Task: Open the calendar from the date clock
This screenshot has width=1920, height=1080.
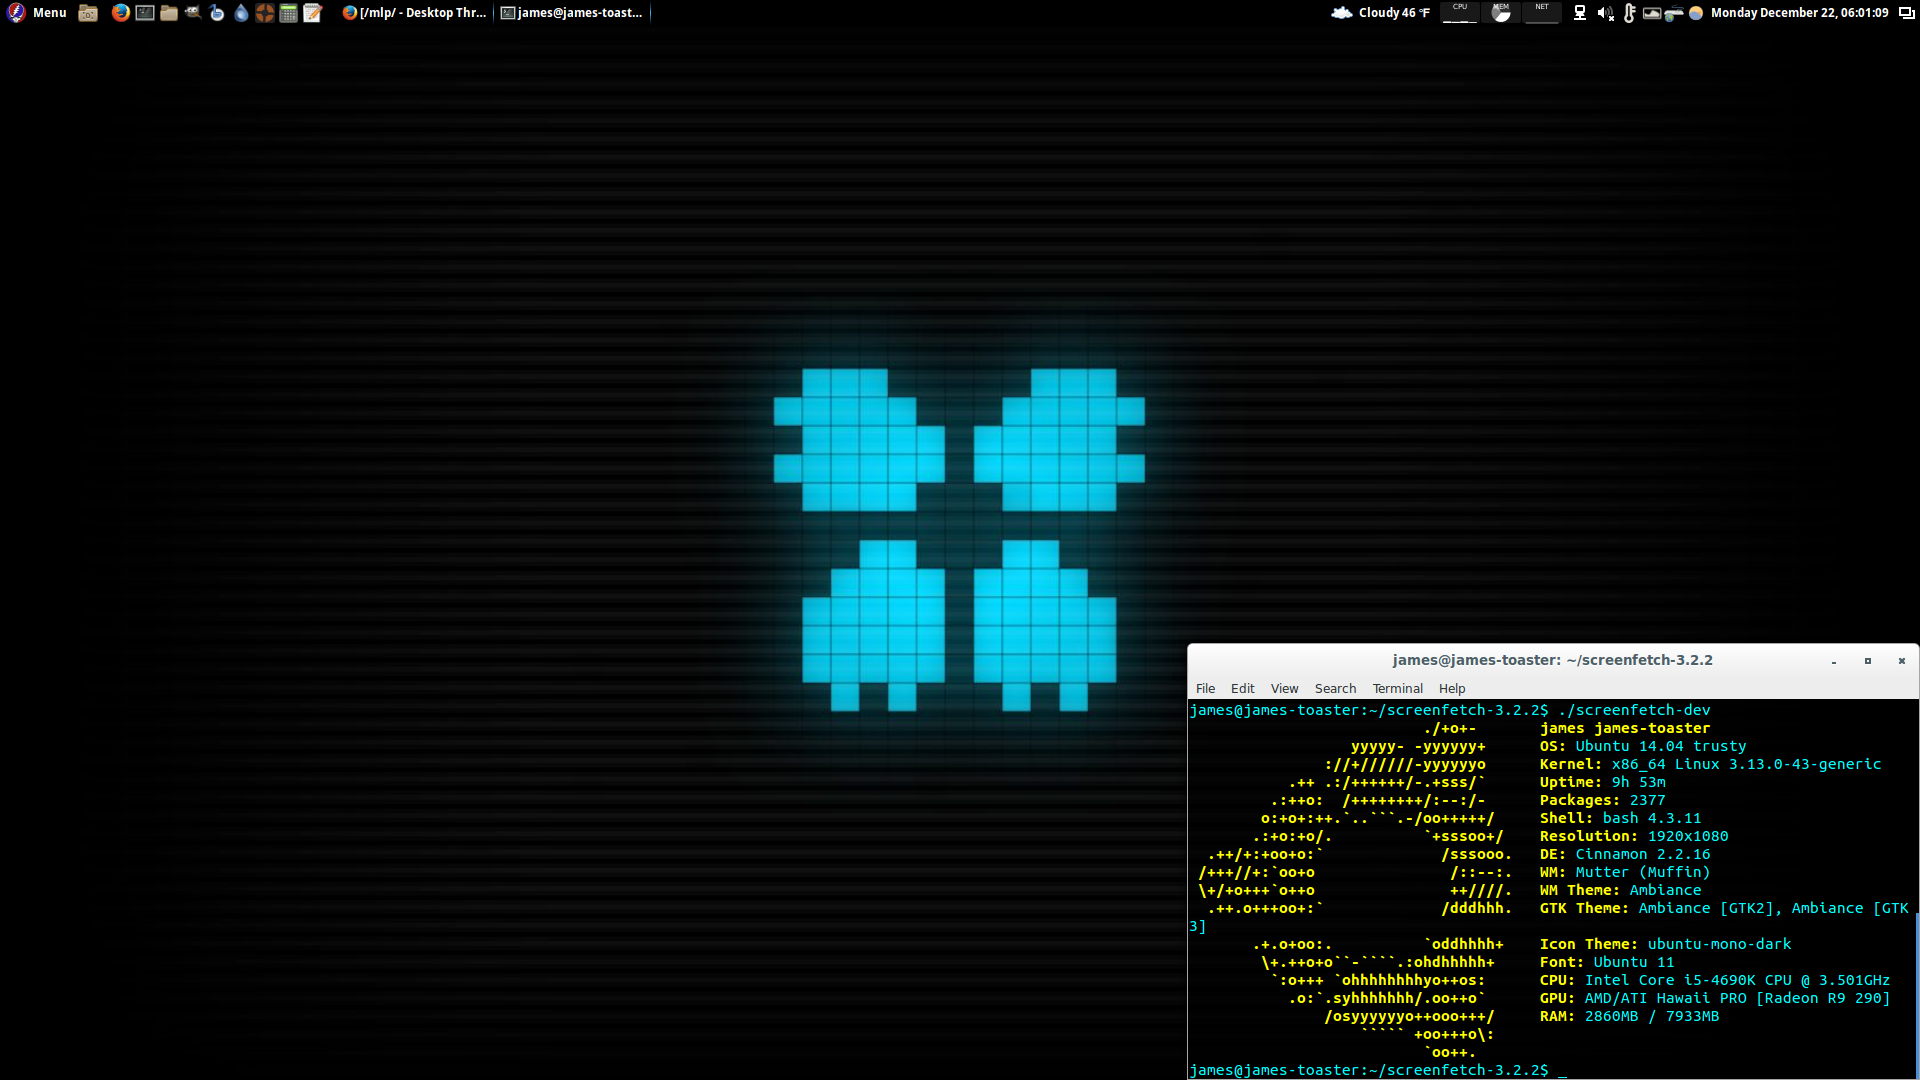Action: (x=1798, y=13)
